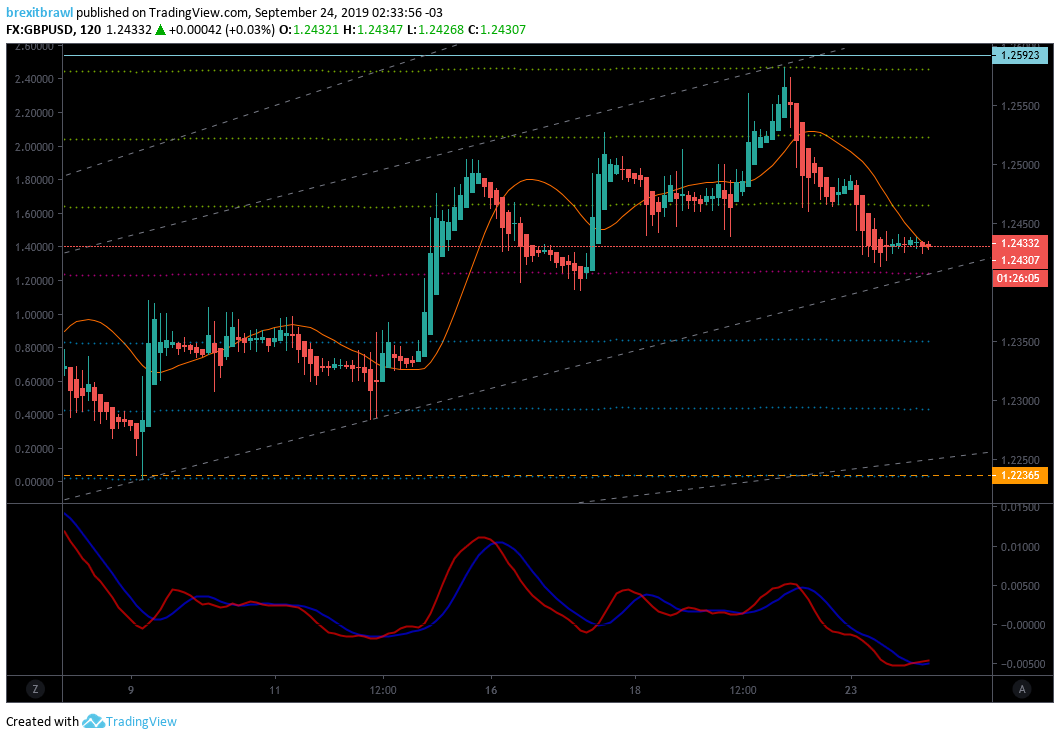This screenshot has width=1060, height=739.
Task: Click the 1.22500 price axis value
Action: point(1020,460)
